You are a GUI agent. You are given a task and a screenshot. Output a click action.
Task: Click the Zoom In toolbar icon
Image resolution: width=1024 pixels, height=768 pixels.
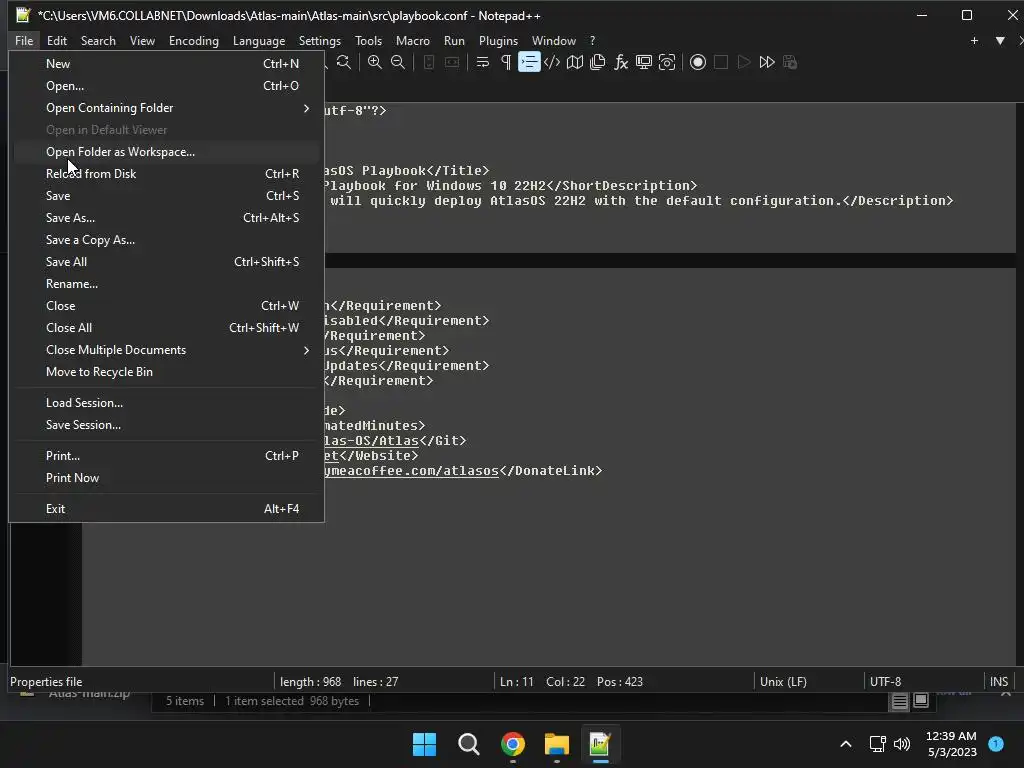pyautogui.click(x=375, y=62)
